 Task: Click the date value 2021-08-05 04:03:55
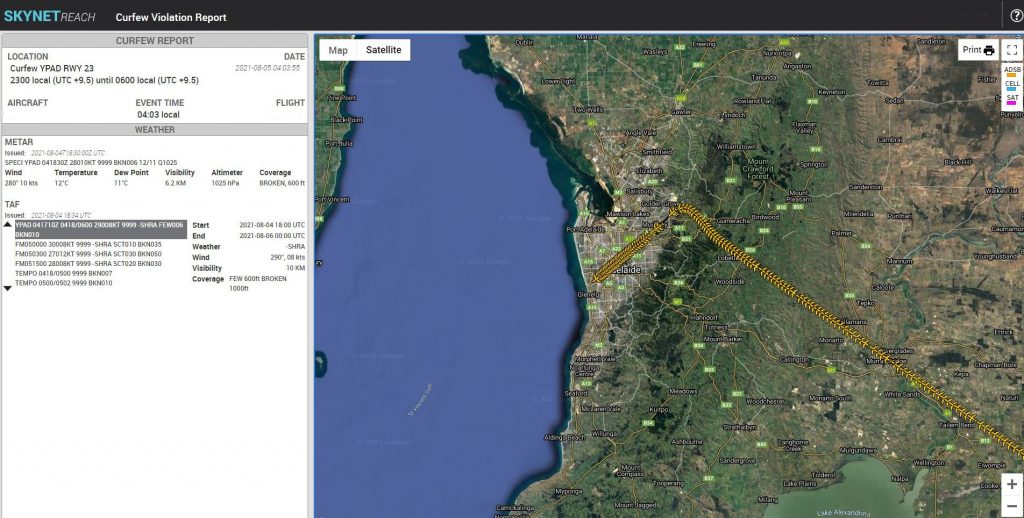point(267,68)
